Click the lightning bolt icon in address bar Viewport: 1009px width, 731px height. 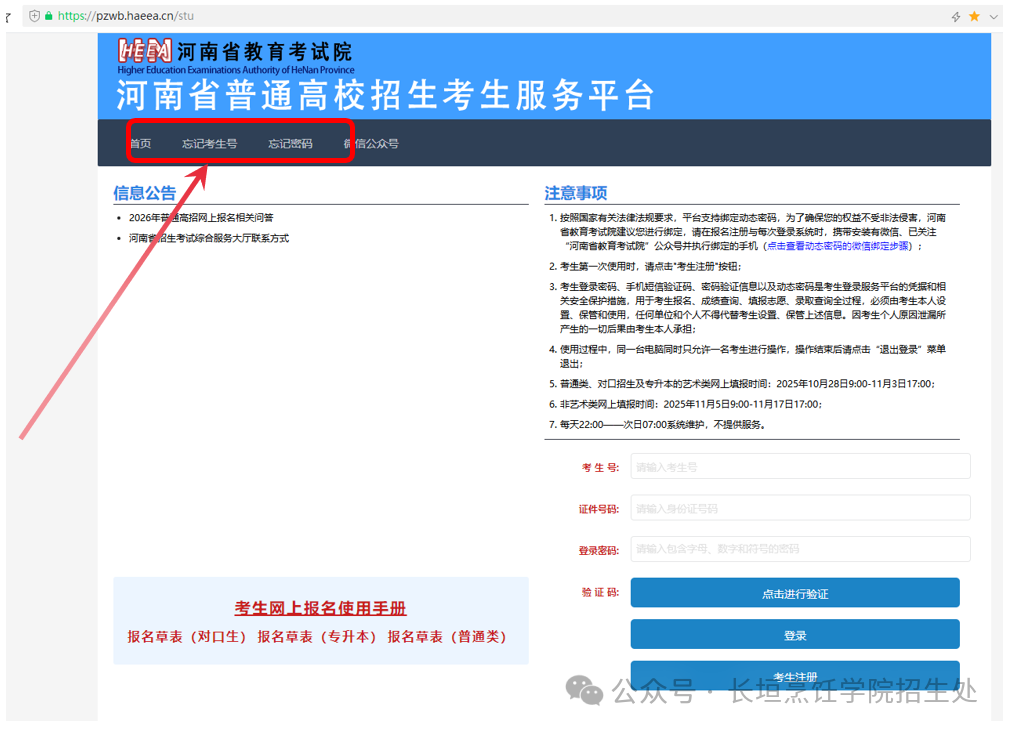coord(956,16)
